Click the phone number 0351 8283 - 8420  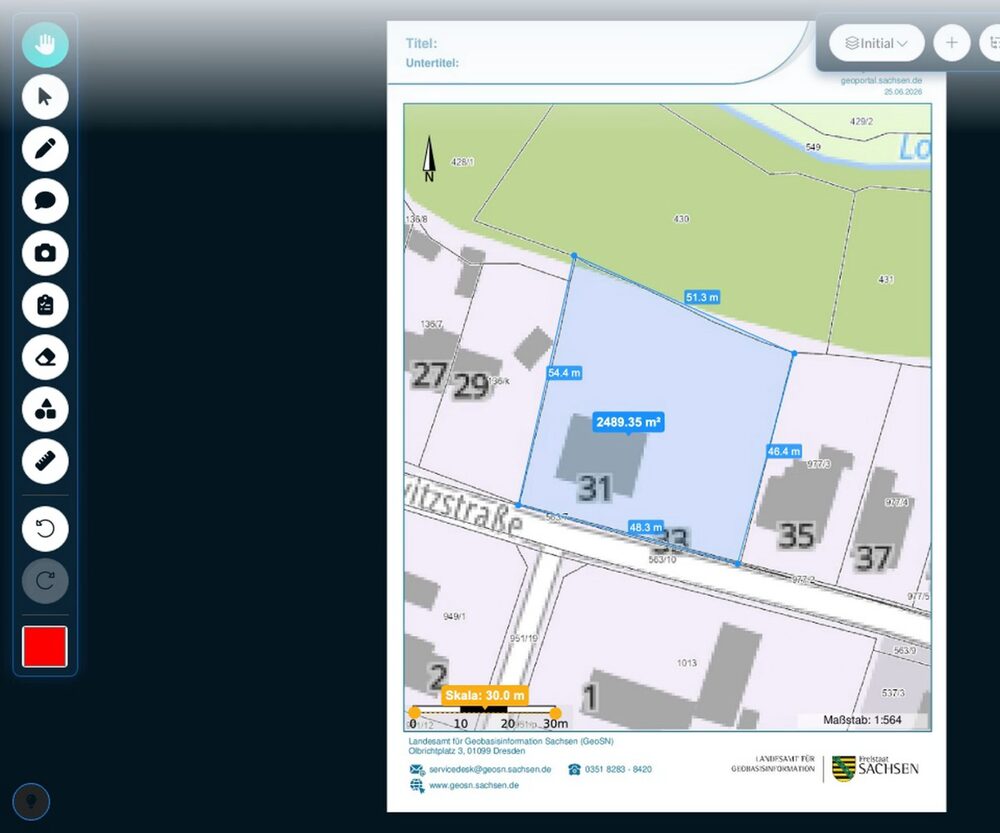(x=618, y=769)
